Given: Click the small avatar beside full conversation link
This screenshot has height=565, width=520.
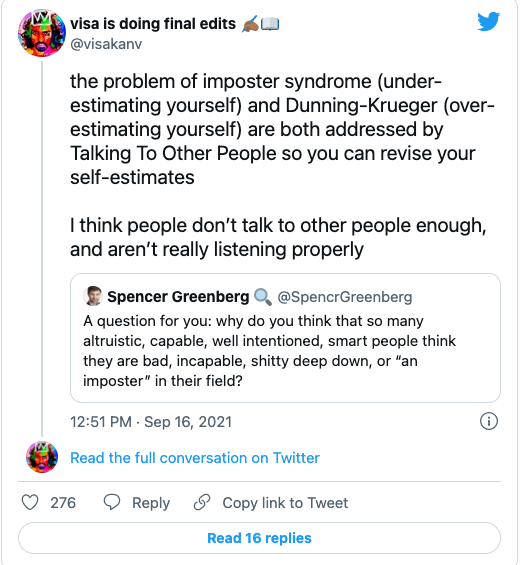Looking at the screenshot, I should click(42, 457).
